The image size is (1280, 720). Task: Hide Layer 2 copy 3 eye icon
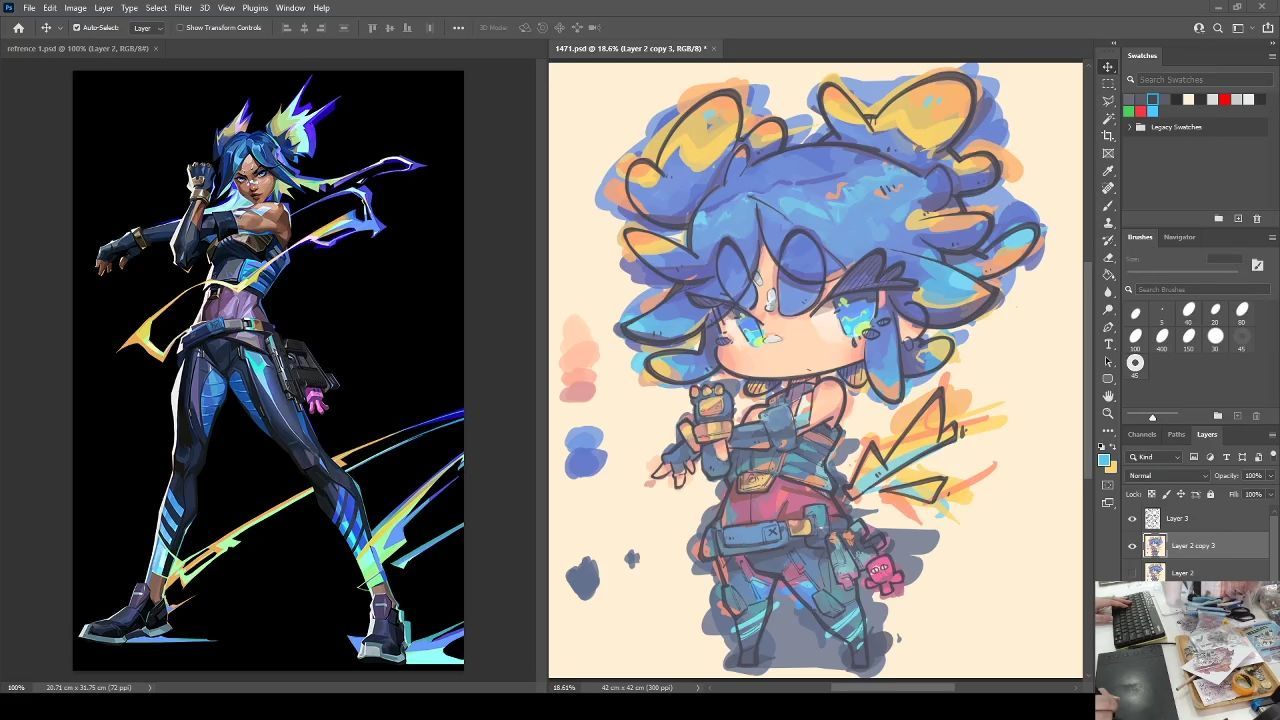[x=1132, y=546]
